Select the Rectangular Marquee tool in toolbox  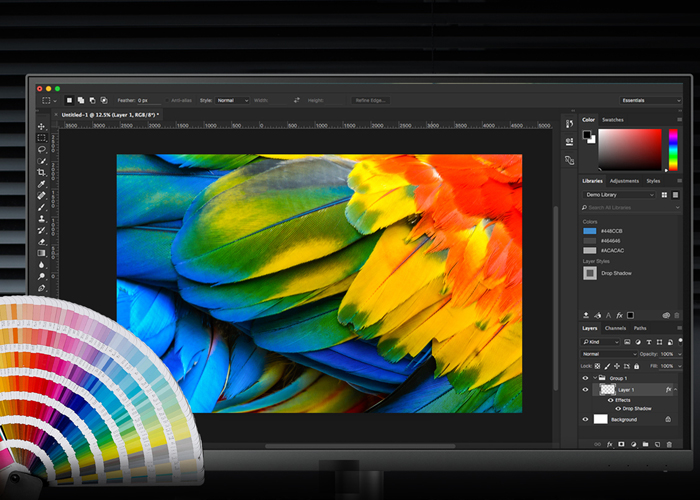(42, 138)
